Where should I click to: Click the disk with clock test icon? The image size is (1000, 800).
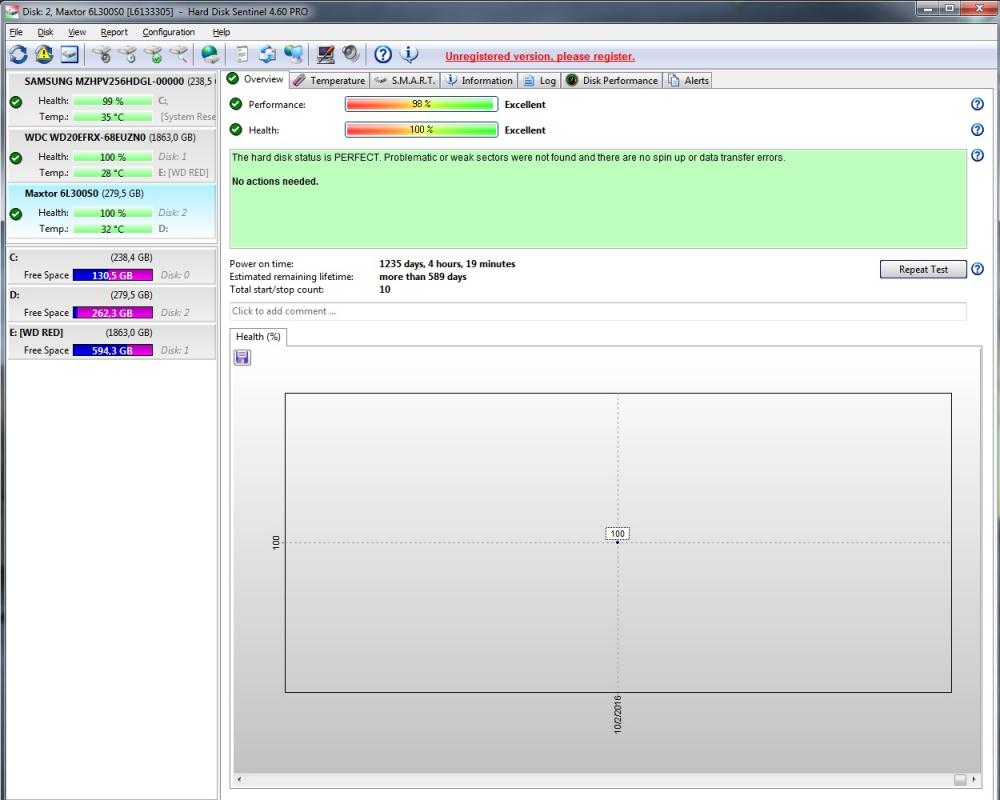[x=128, y=55]
